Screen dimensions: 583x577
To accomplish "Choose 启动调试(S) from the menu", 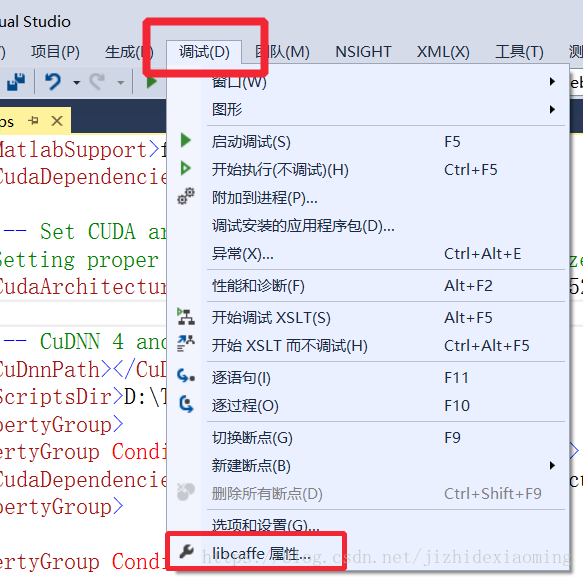I will 368,142.
